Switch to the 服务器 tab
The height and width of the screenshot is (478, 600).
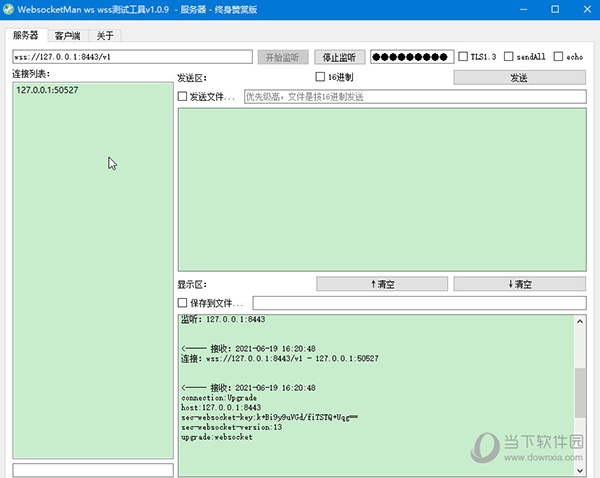[x=26, y=35]
